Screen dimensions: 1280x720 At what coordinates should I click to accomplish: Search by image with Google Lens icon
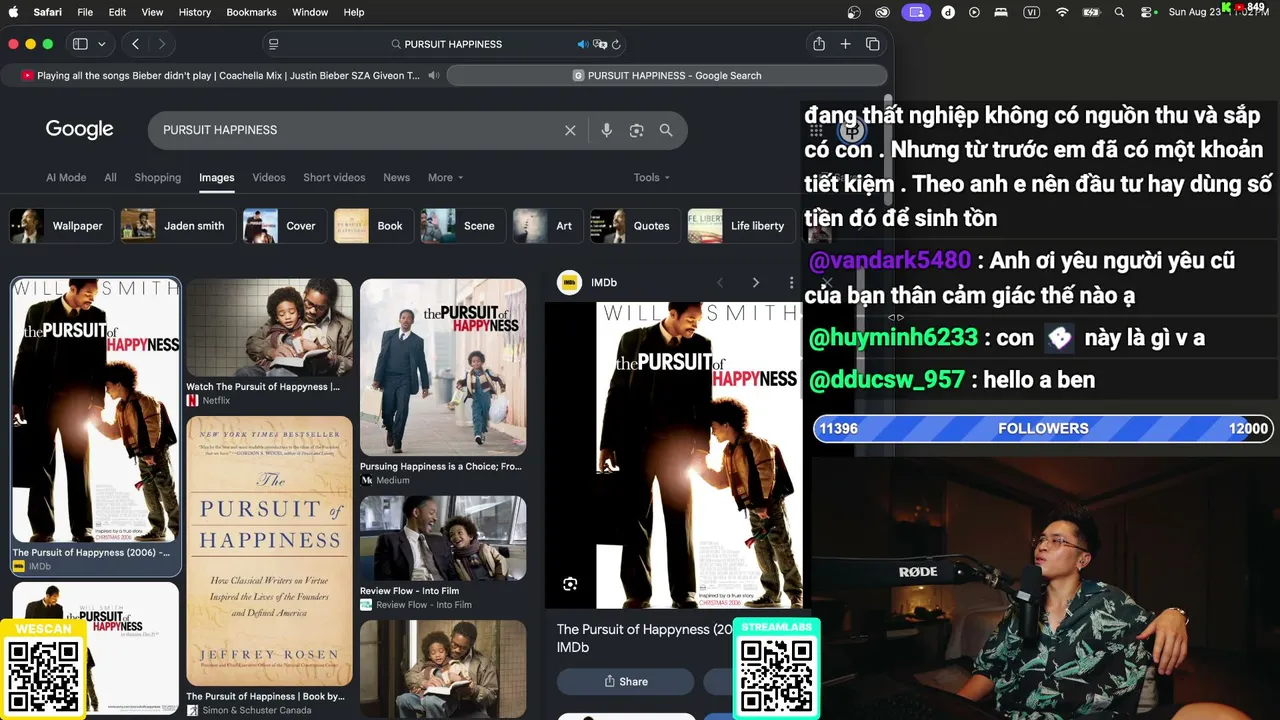click(x=636, y=130)
